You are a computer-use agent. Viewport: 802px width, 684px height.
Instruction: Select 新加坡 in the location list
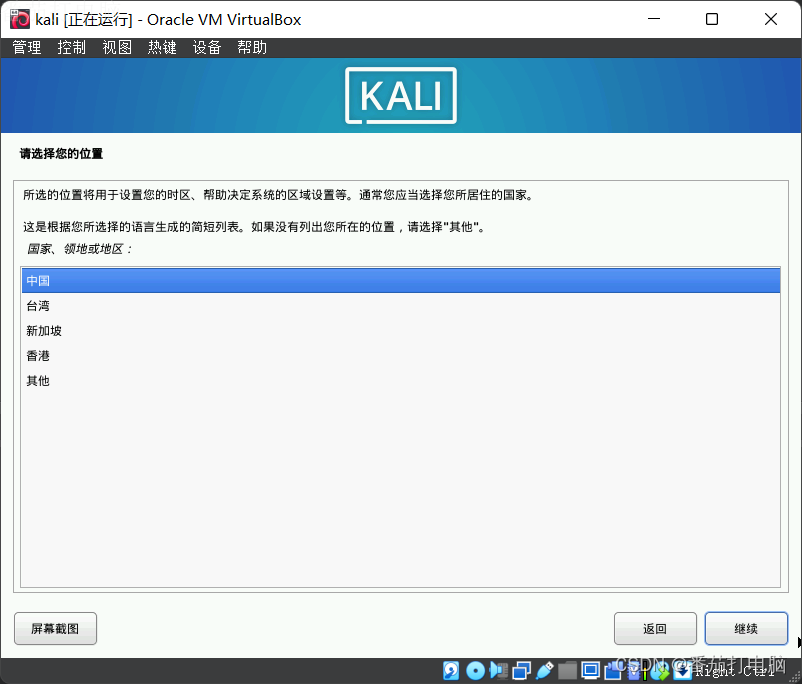coord(401,330)
